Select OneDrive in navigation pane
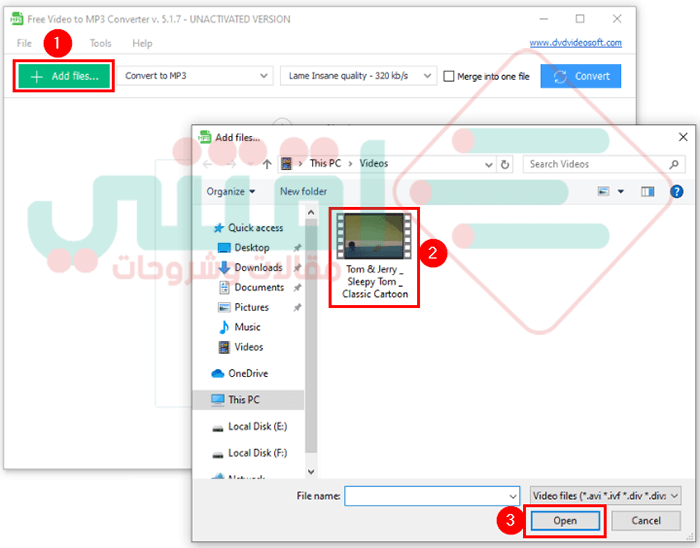This screenshot has height=548, width=700. coord(239,373)
